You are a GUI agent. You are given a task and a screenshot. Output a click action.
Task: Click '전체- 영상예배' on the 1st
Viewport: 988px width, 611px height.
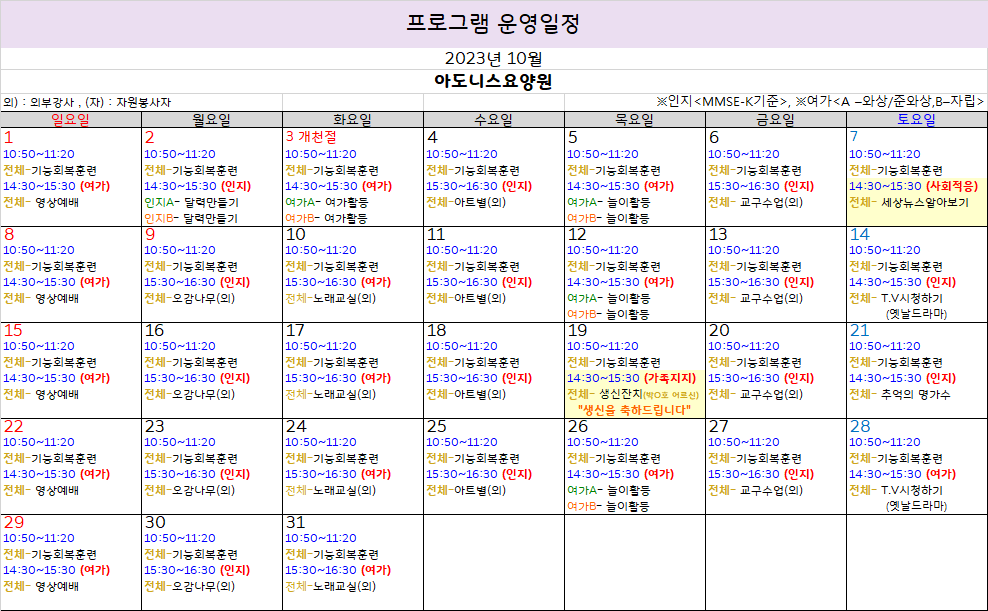pyautogui.click(x=41, y=203)
